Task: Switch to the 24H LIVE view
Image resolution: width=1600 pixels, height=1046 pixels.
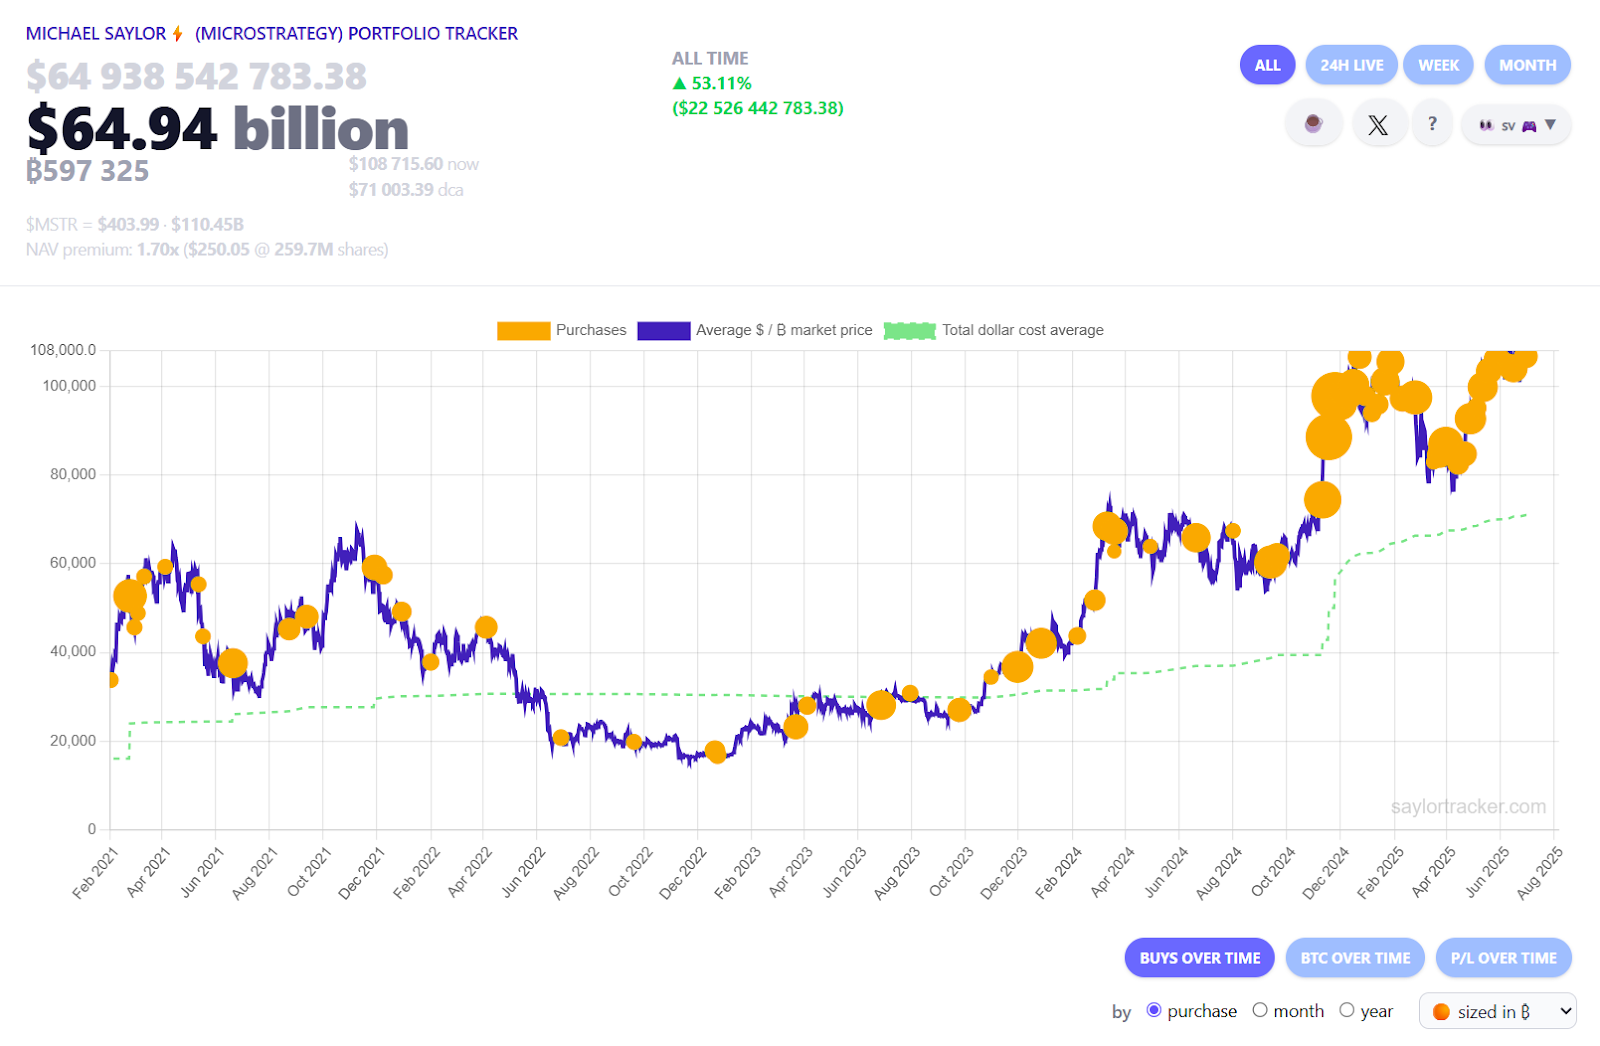Action: [1351, 65]
